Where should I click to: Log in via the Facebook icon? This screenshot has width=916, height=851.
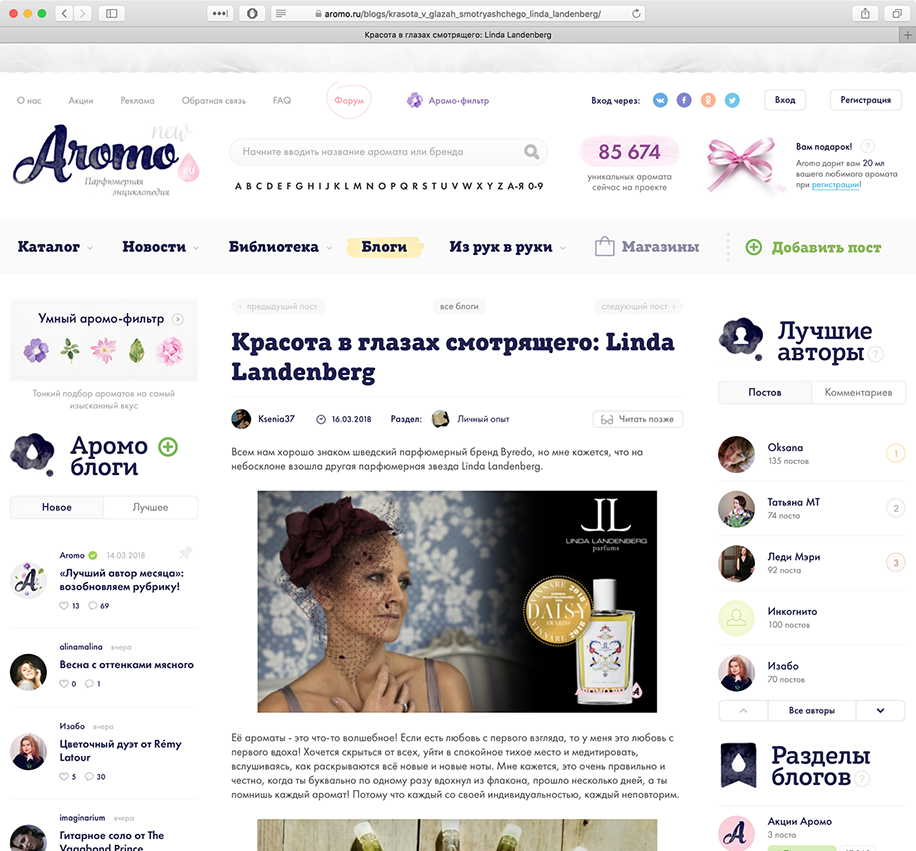684,100
